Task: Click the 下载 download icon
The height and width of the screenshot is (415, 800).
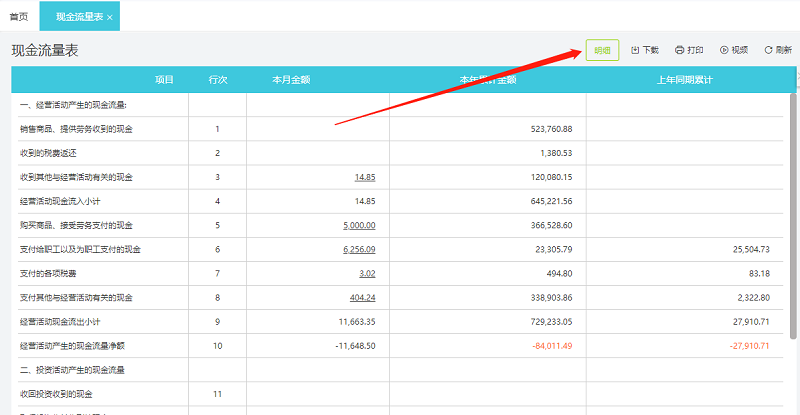Action: [635, 50]
